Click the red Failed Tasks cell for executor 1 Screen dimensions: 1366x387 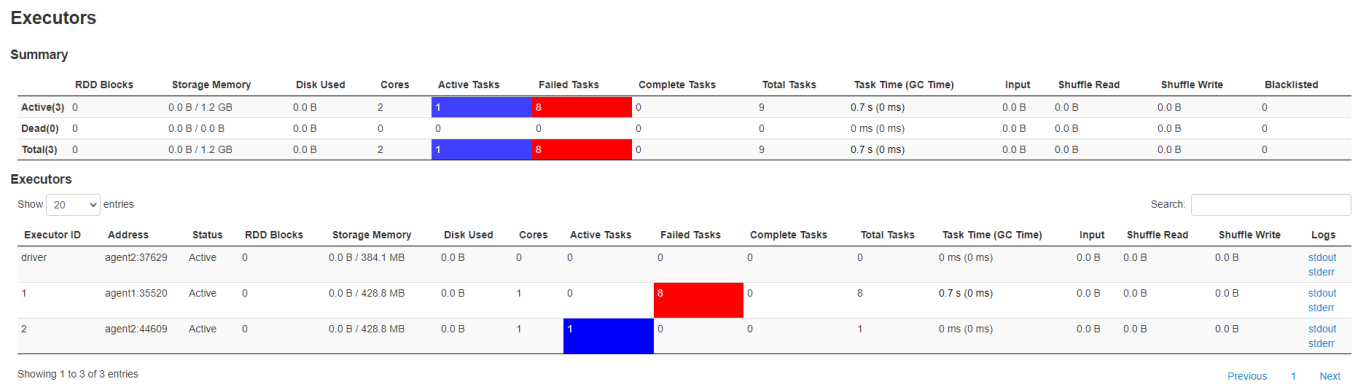tap(698, 300)
